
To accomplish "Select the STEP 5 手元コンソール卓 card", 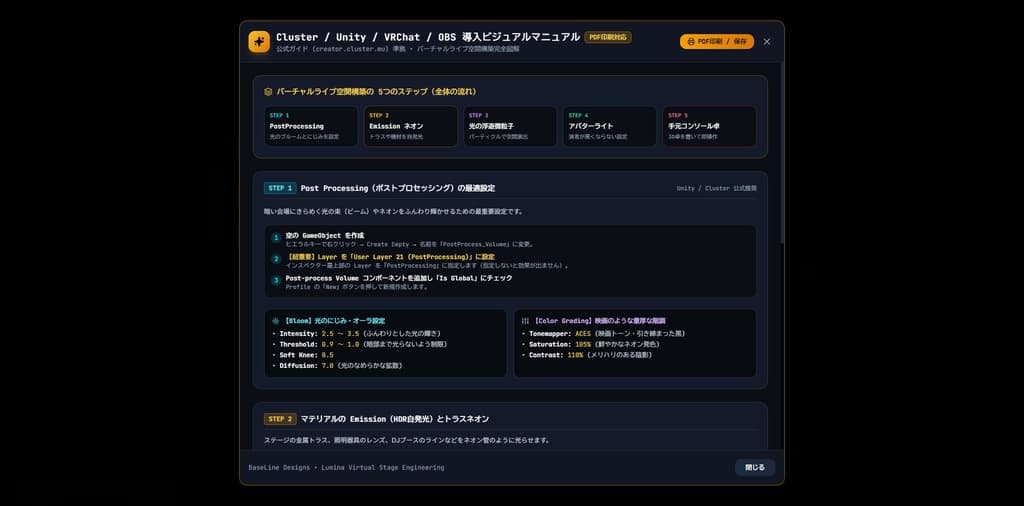I will pyautogui.click(x=709, y=126).
